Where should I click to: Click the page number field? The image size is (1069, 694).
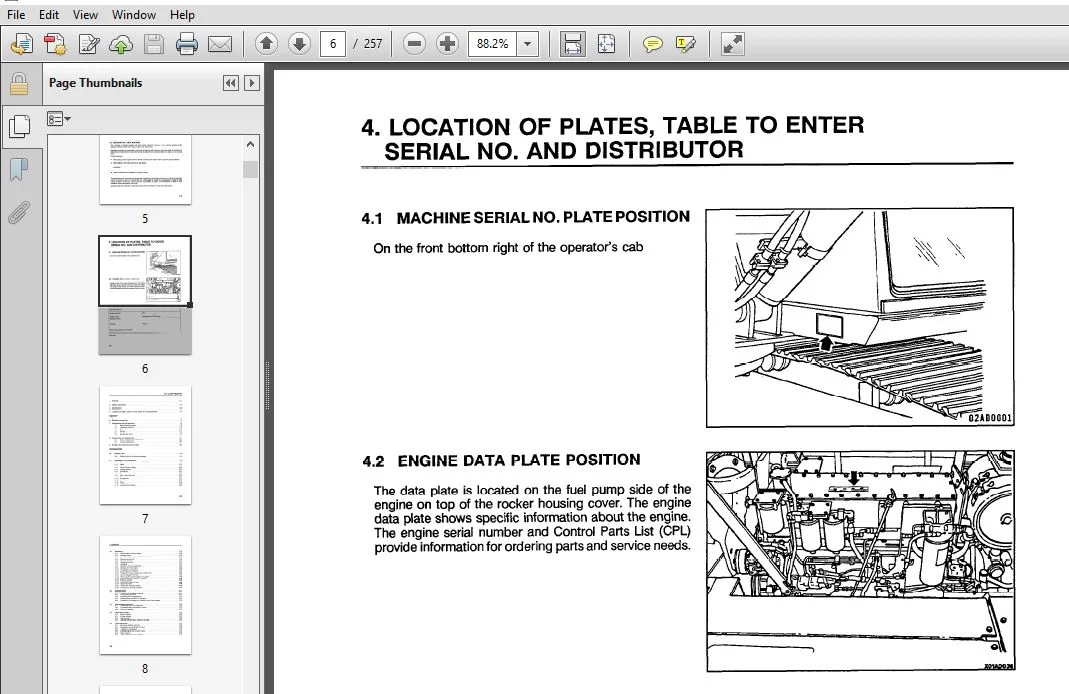point(333,44)
